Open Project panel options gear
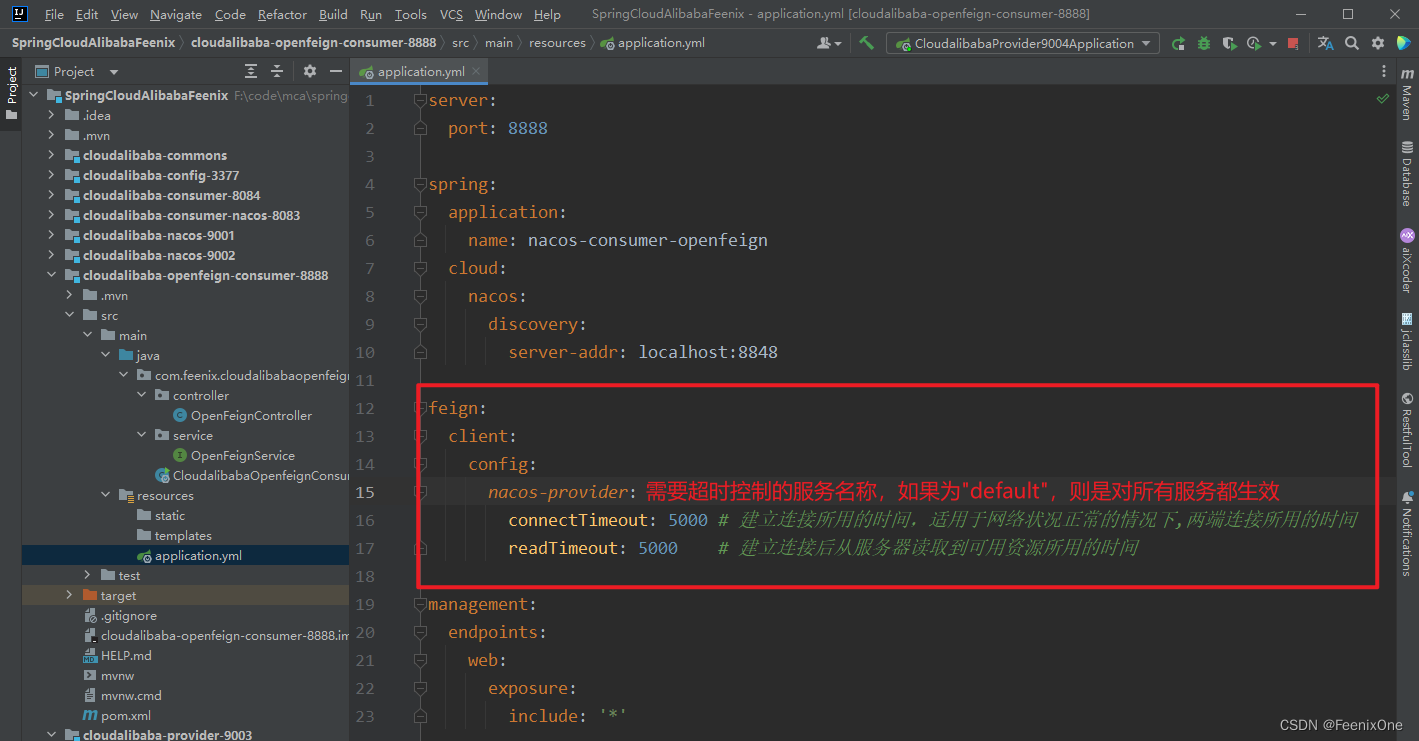Screen dimensions: 1419x741 pyautogui.click(x=310, y=71)
